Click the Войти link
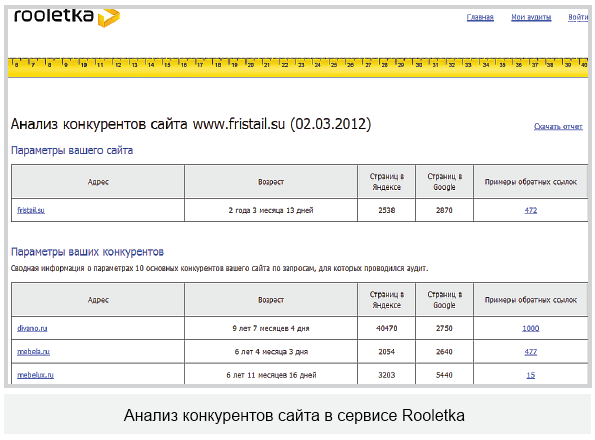The image size is (595, 440). (x=578, y=17)
